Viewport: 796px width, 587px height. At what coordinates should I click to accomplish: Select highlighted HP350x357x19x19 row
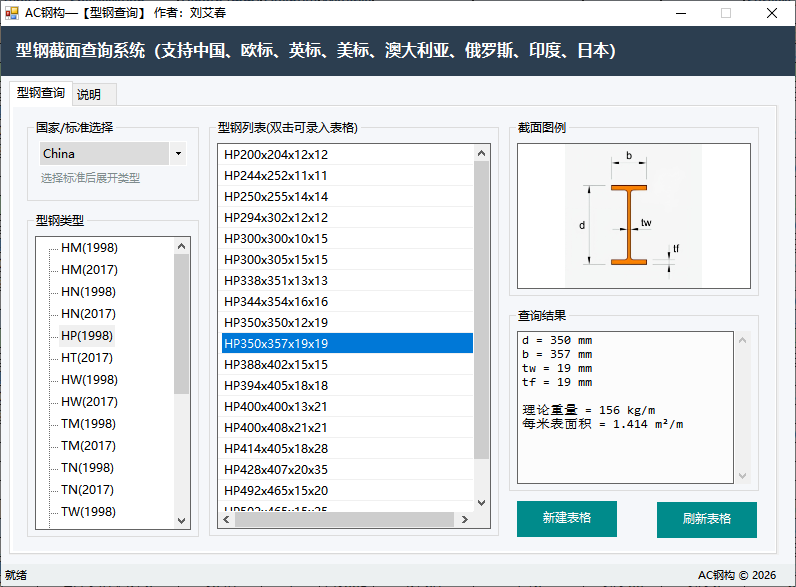(347, 344)
